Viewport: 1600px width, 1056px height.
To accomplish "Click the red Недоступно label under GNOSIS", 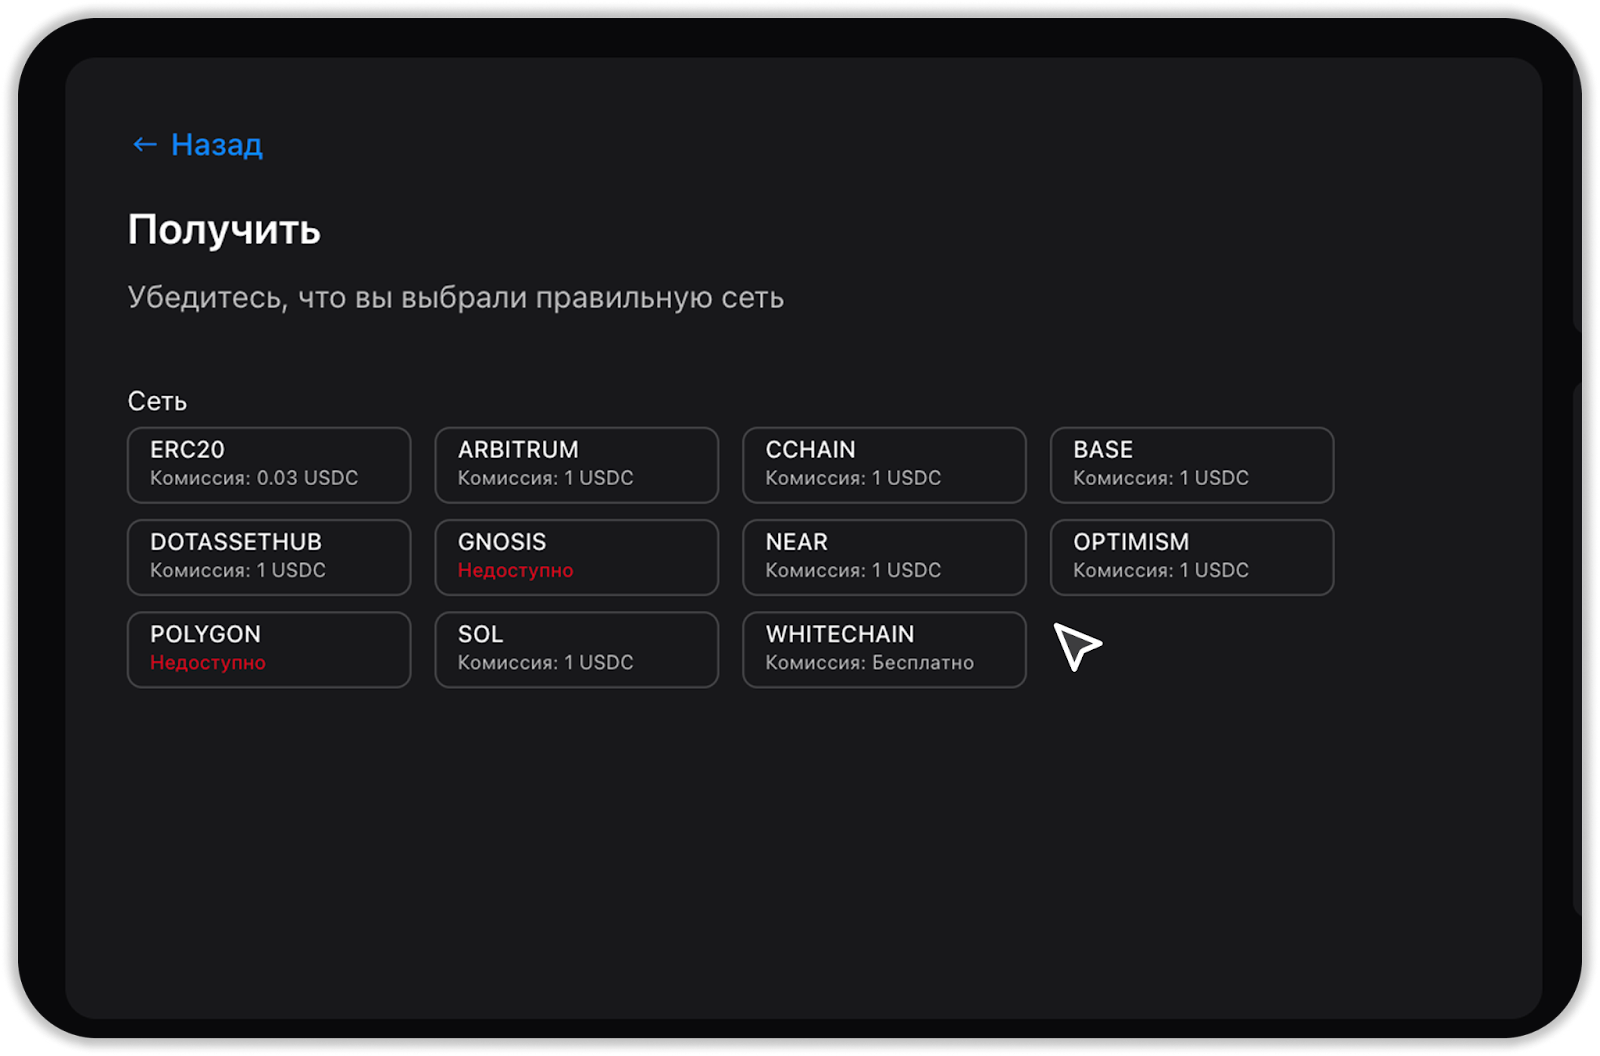I will (515, 571).
